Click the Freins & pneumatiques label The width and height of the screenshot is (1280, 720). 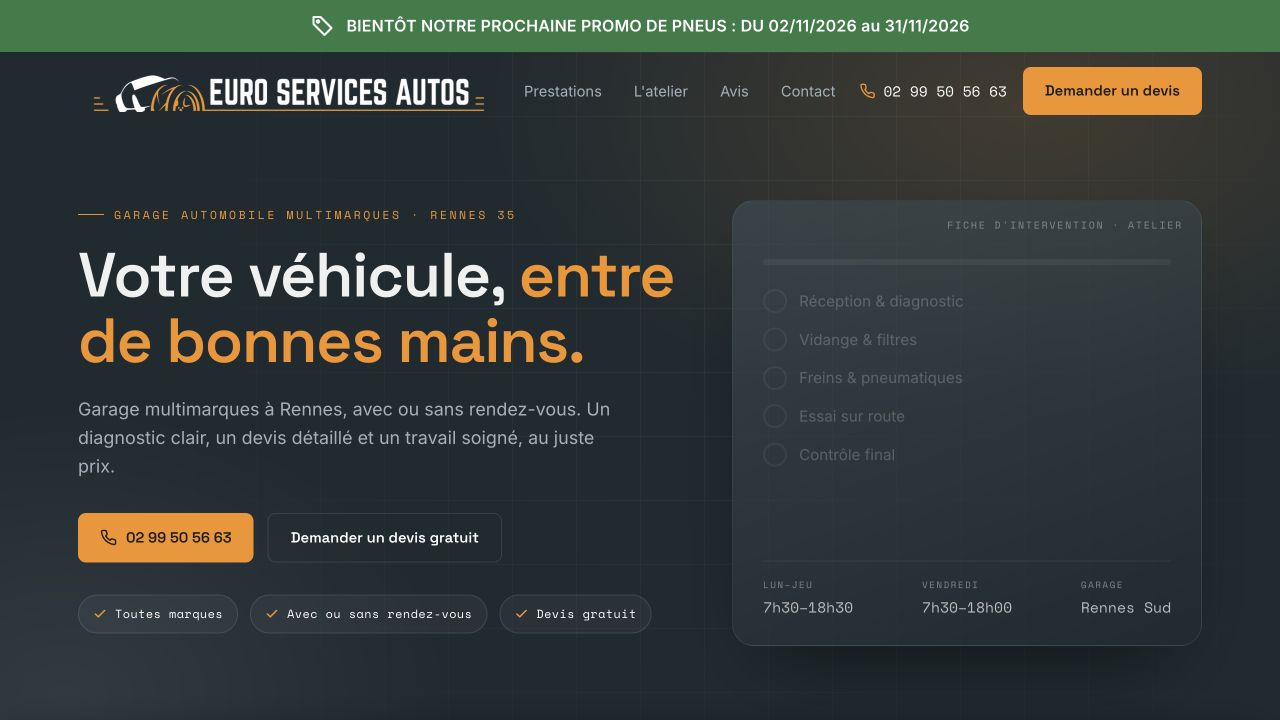coord(881,378)
